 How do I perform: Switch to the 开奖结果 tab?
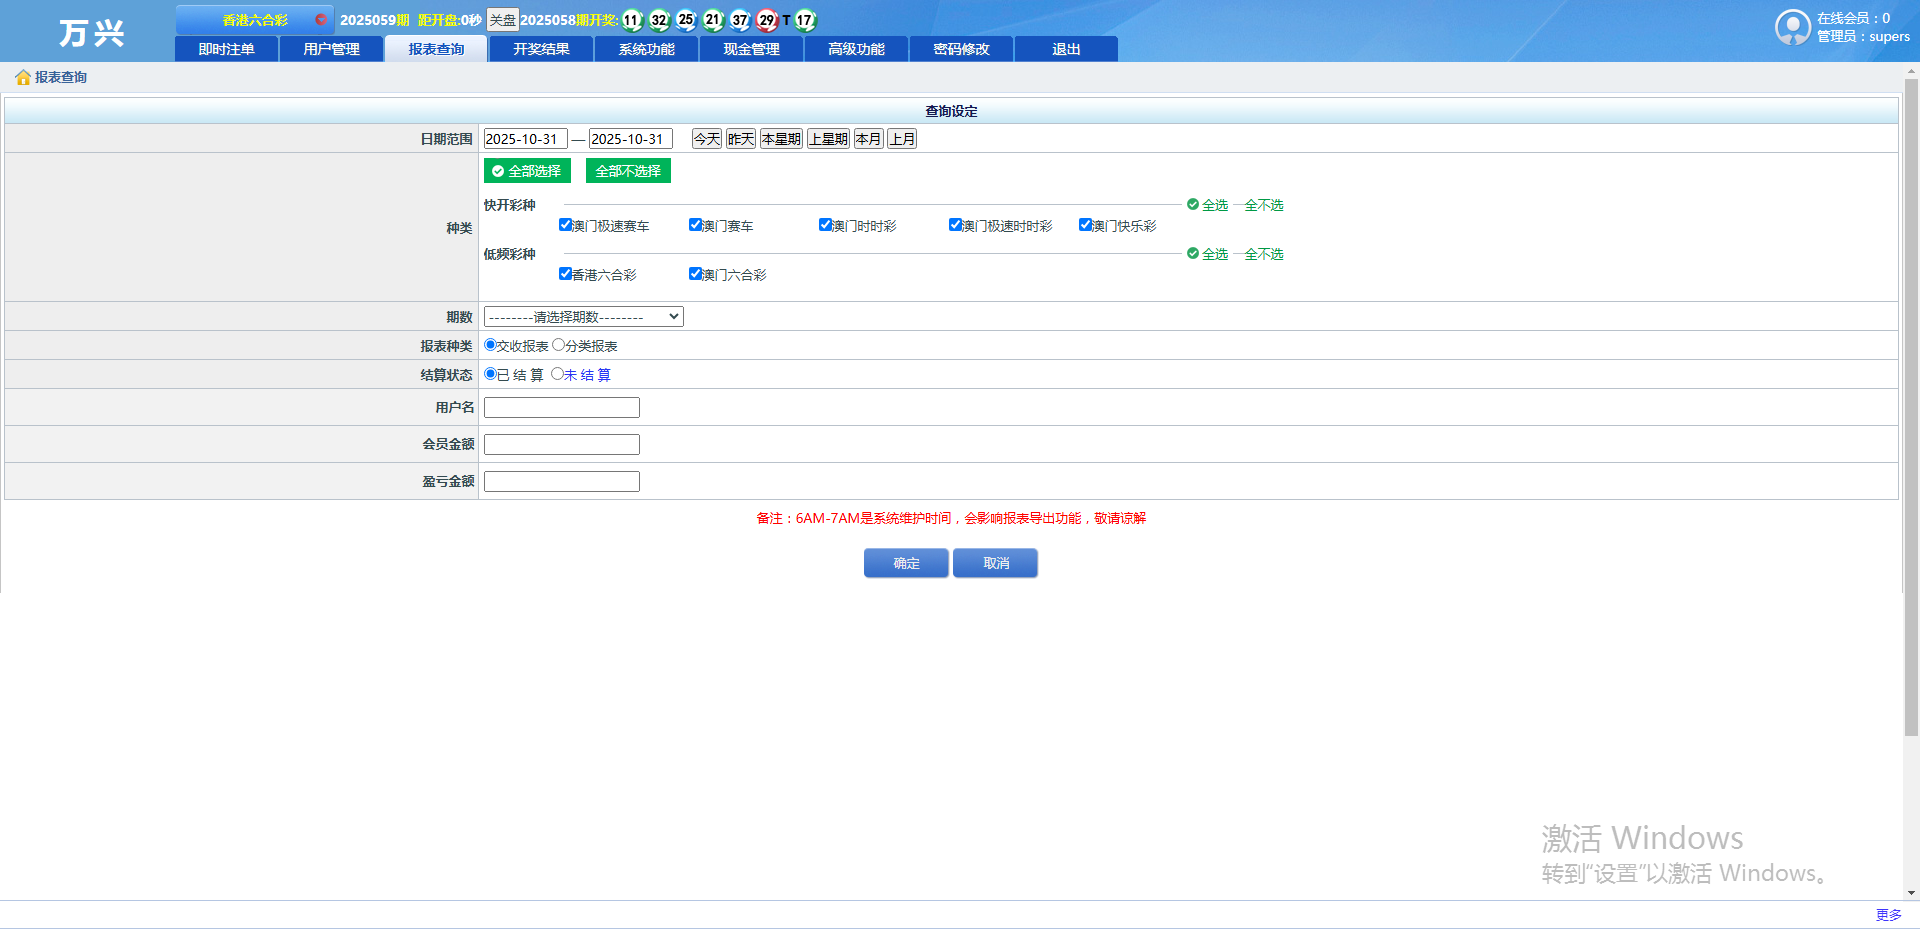(541, 49)
